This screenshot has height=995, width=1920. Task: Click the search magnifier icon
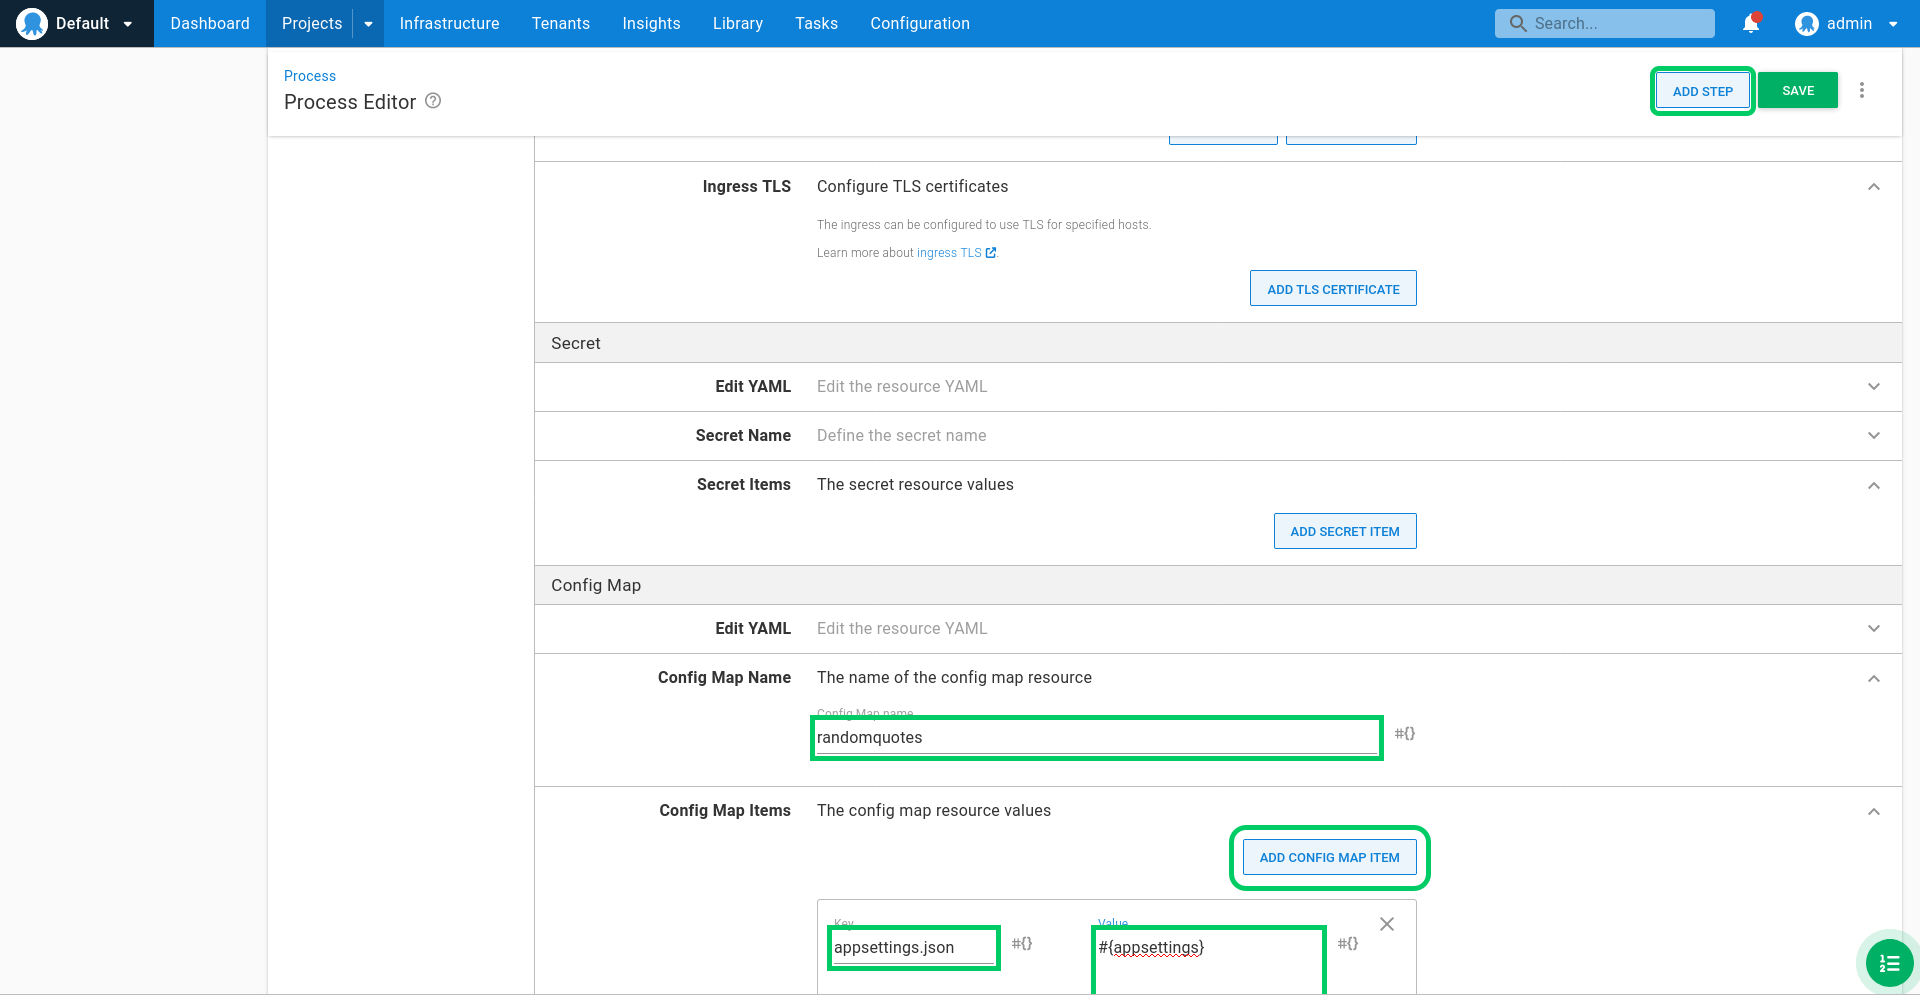pyautogui.click(x=1518, y=23)
